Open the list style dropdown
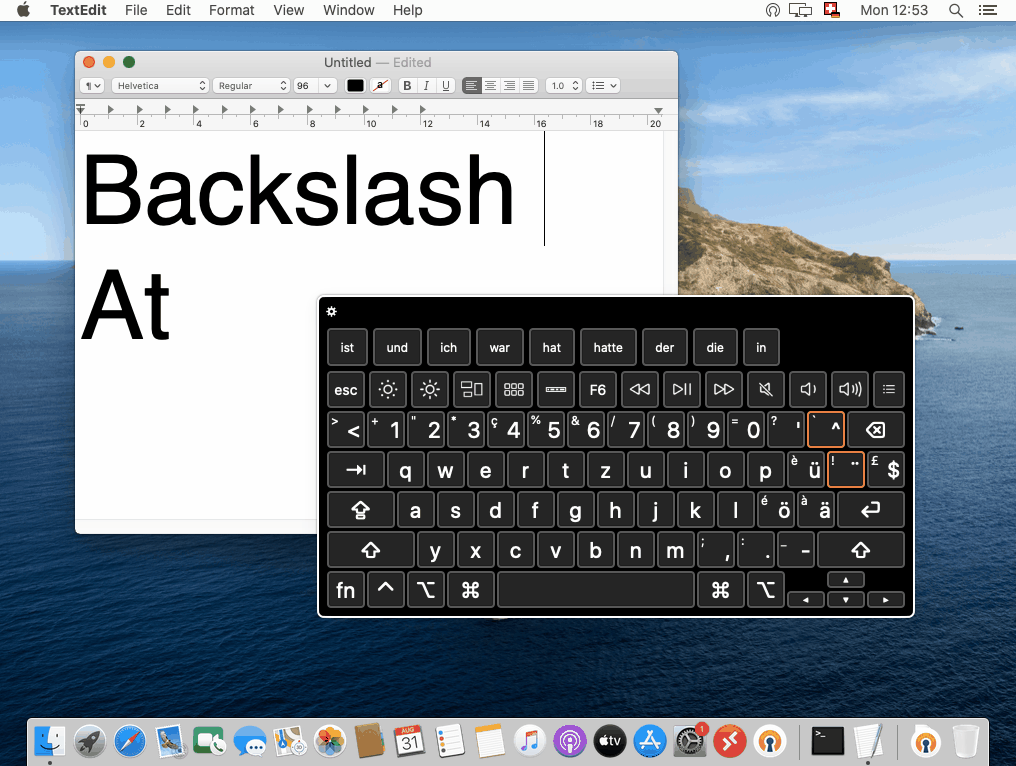Viewport: 1016px width, 766px height. pyautogui.click(x=602, y=85)
